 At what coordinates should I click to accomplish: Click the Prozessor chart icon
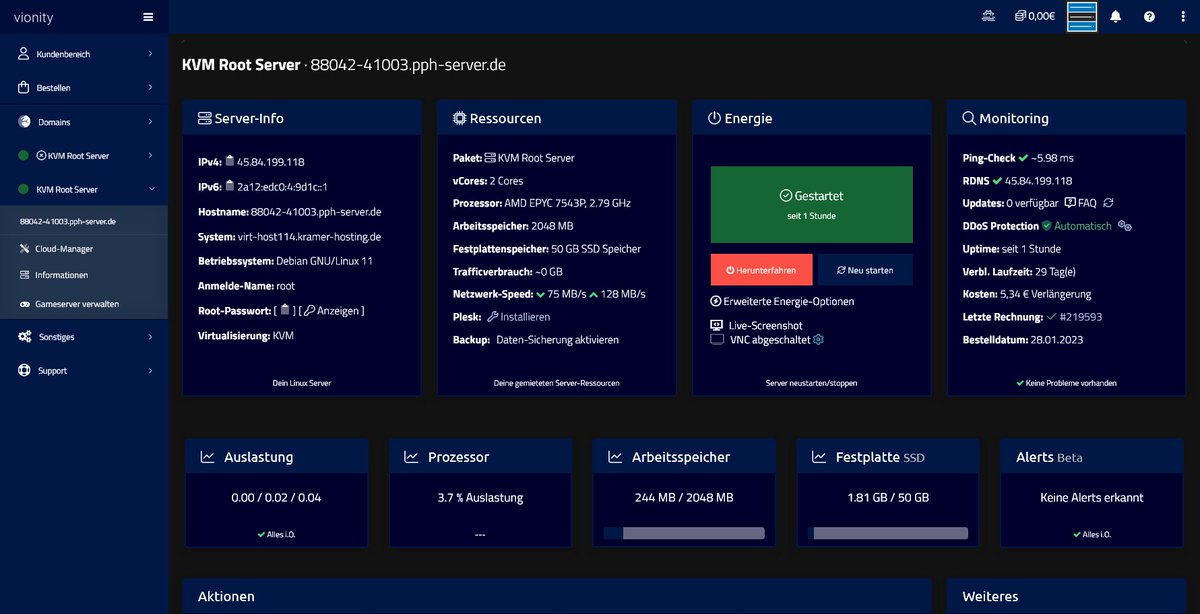[x=411, y=457]
